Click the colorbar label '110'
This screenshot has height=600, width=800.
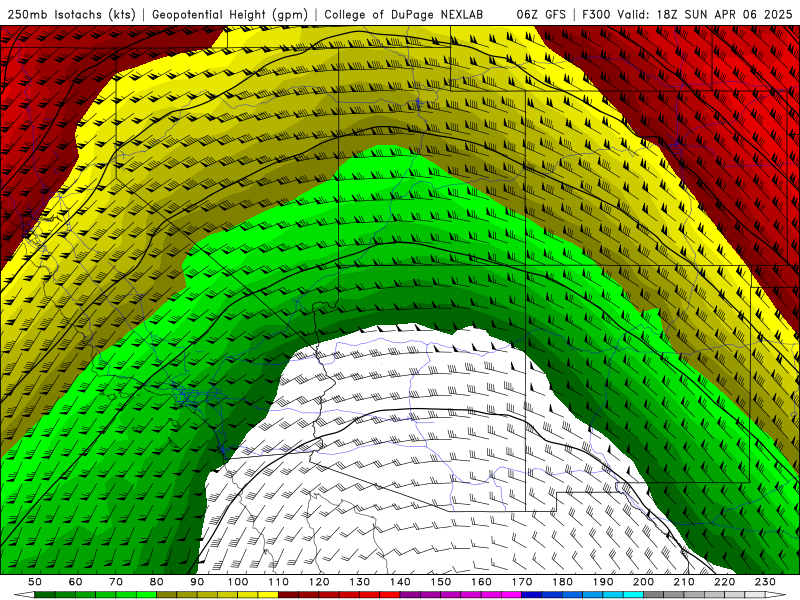click(279, 582)
